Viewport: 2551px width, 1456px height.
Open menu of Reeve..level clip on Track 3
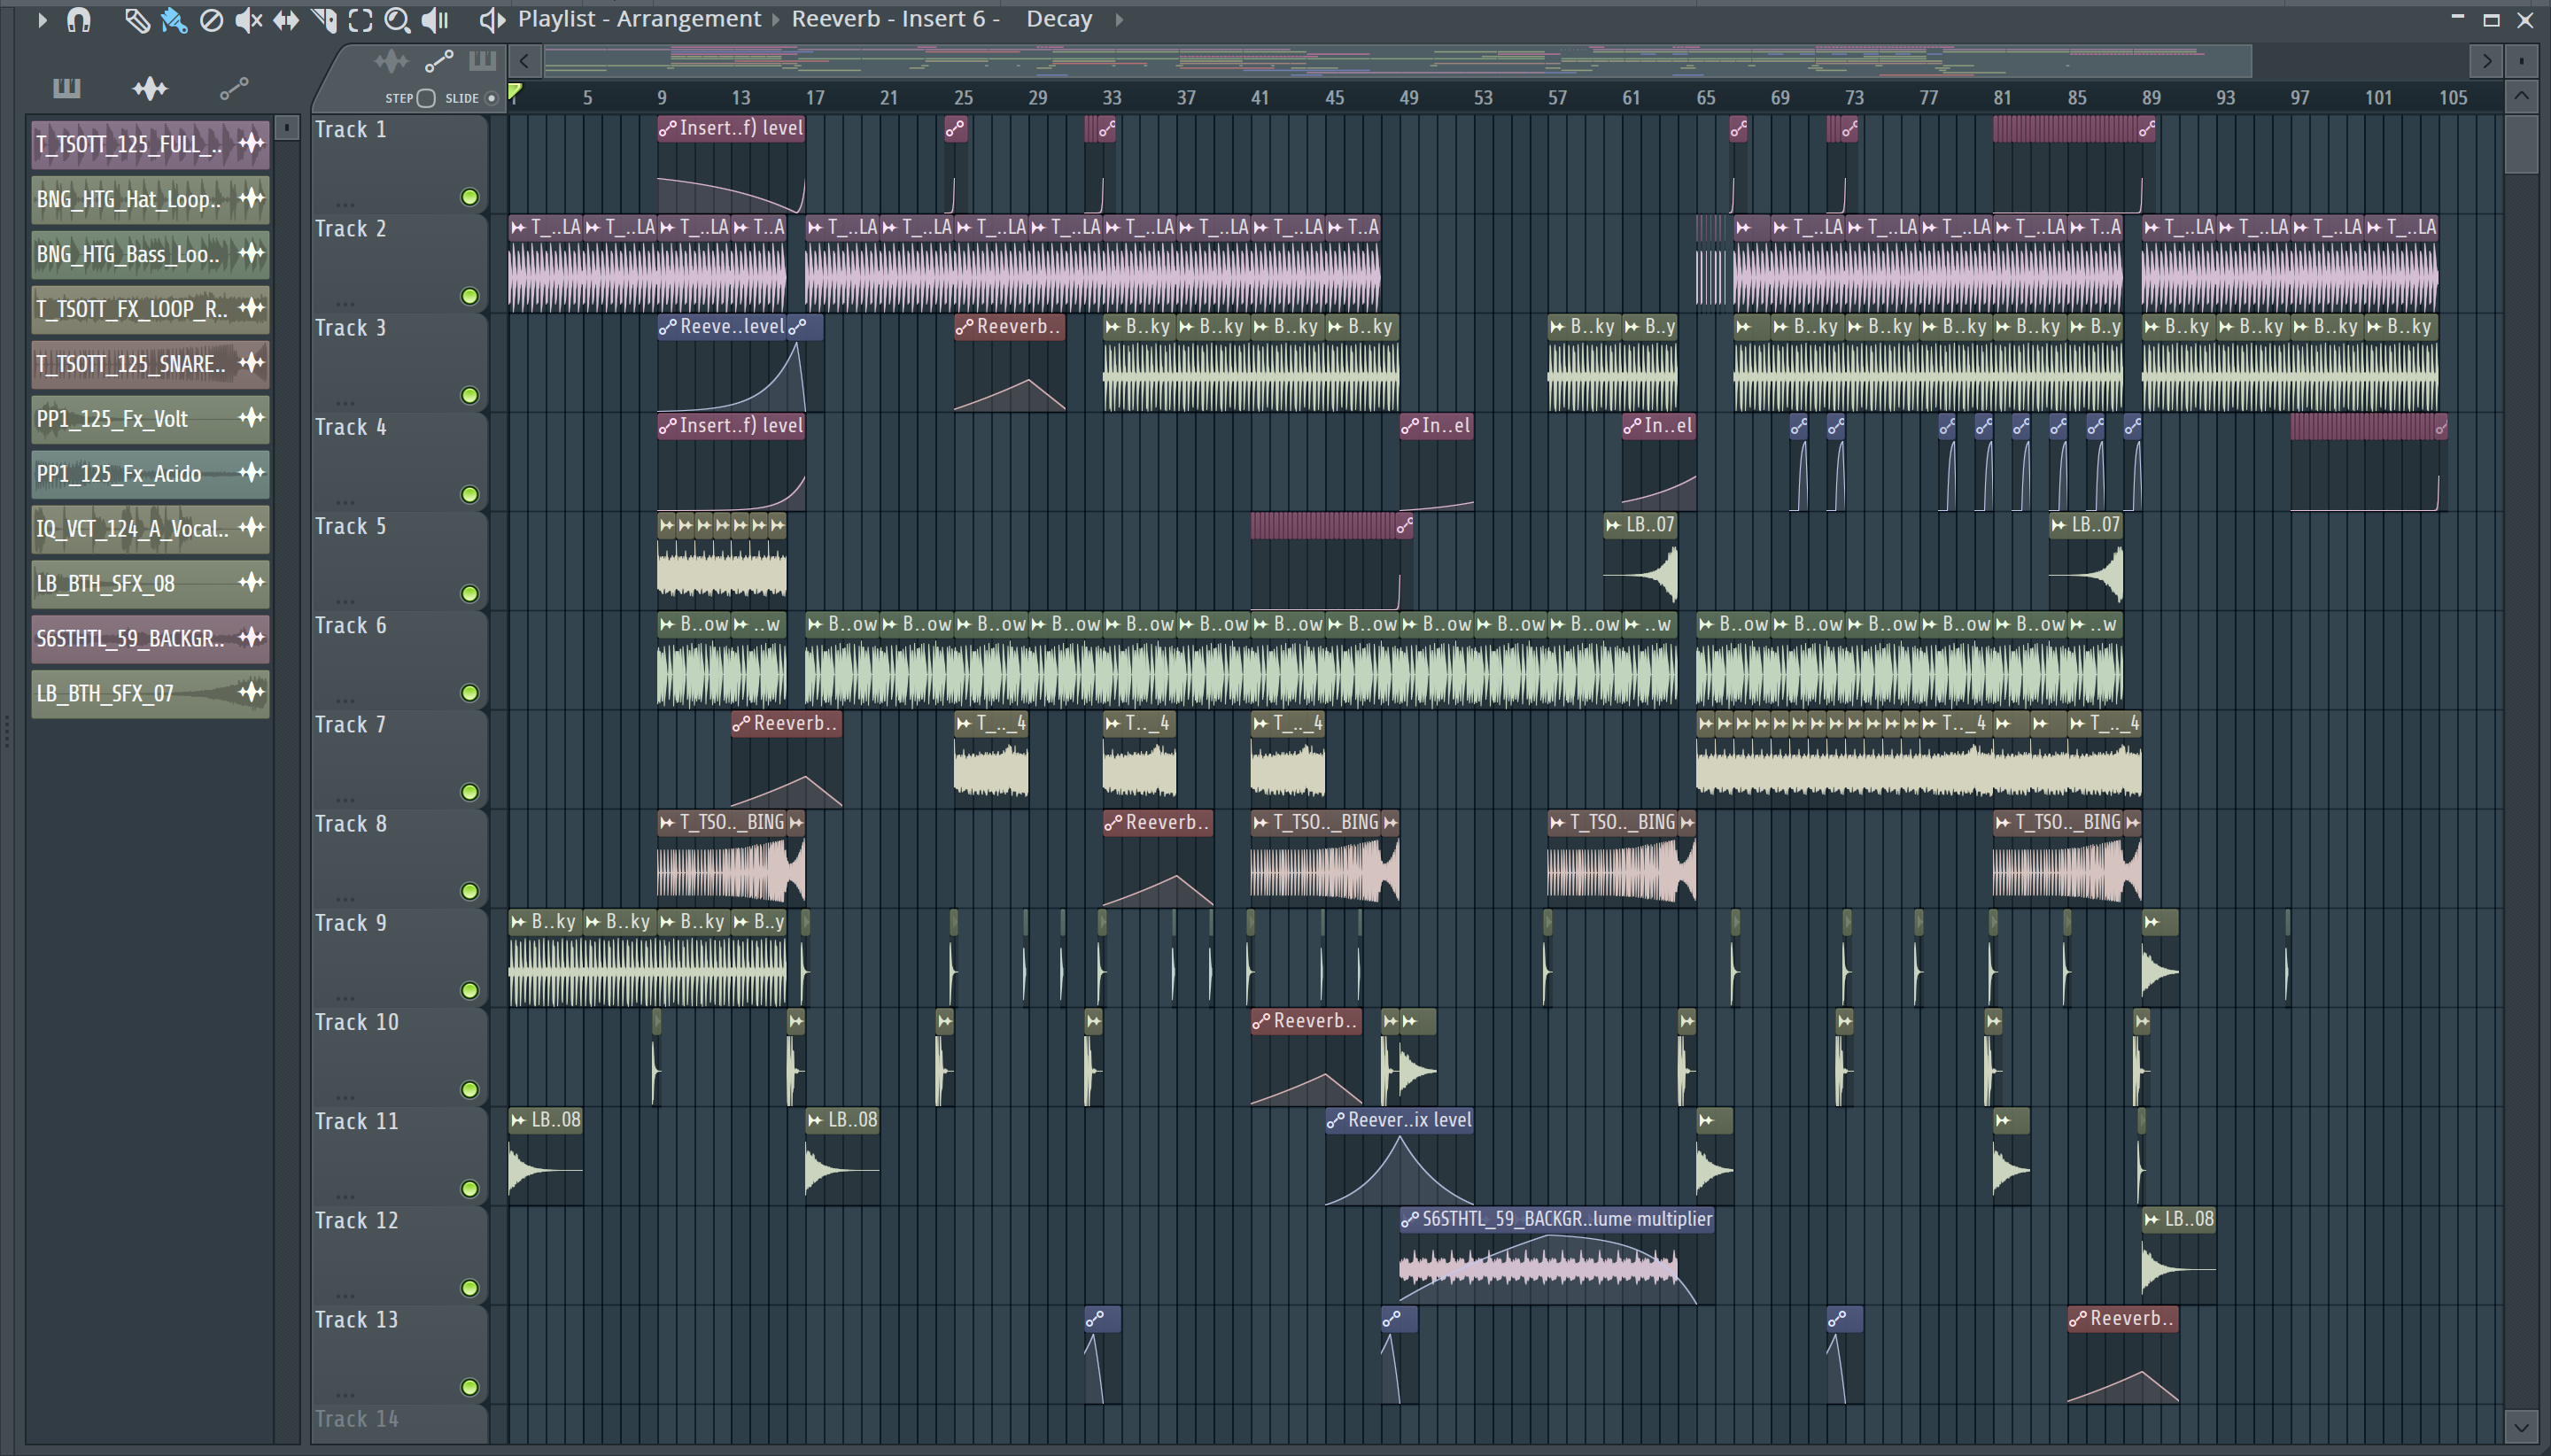pyautogui.click(x=667, y=327)
